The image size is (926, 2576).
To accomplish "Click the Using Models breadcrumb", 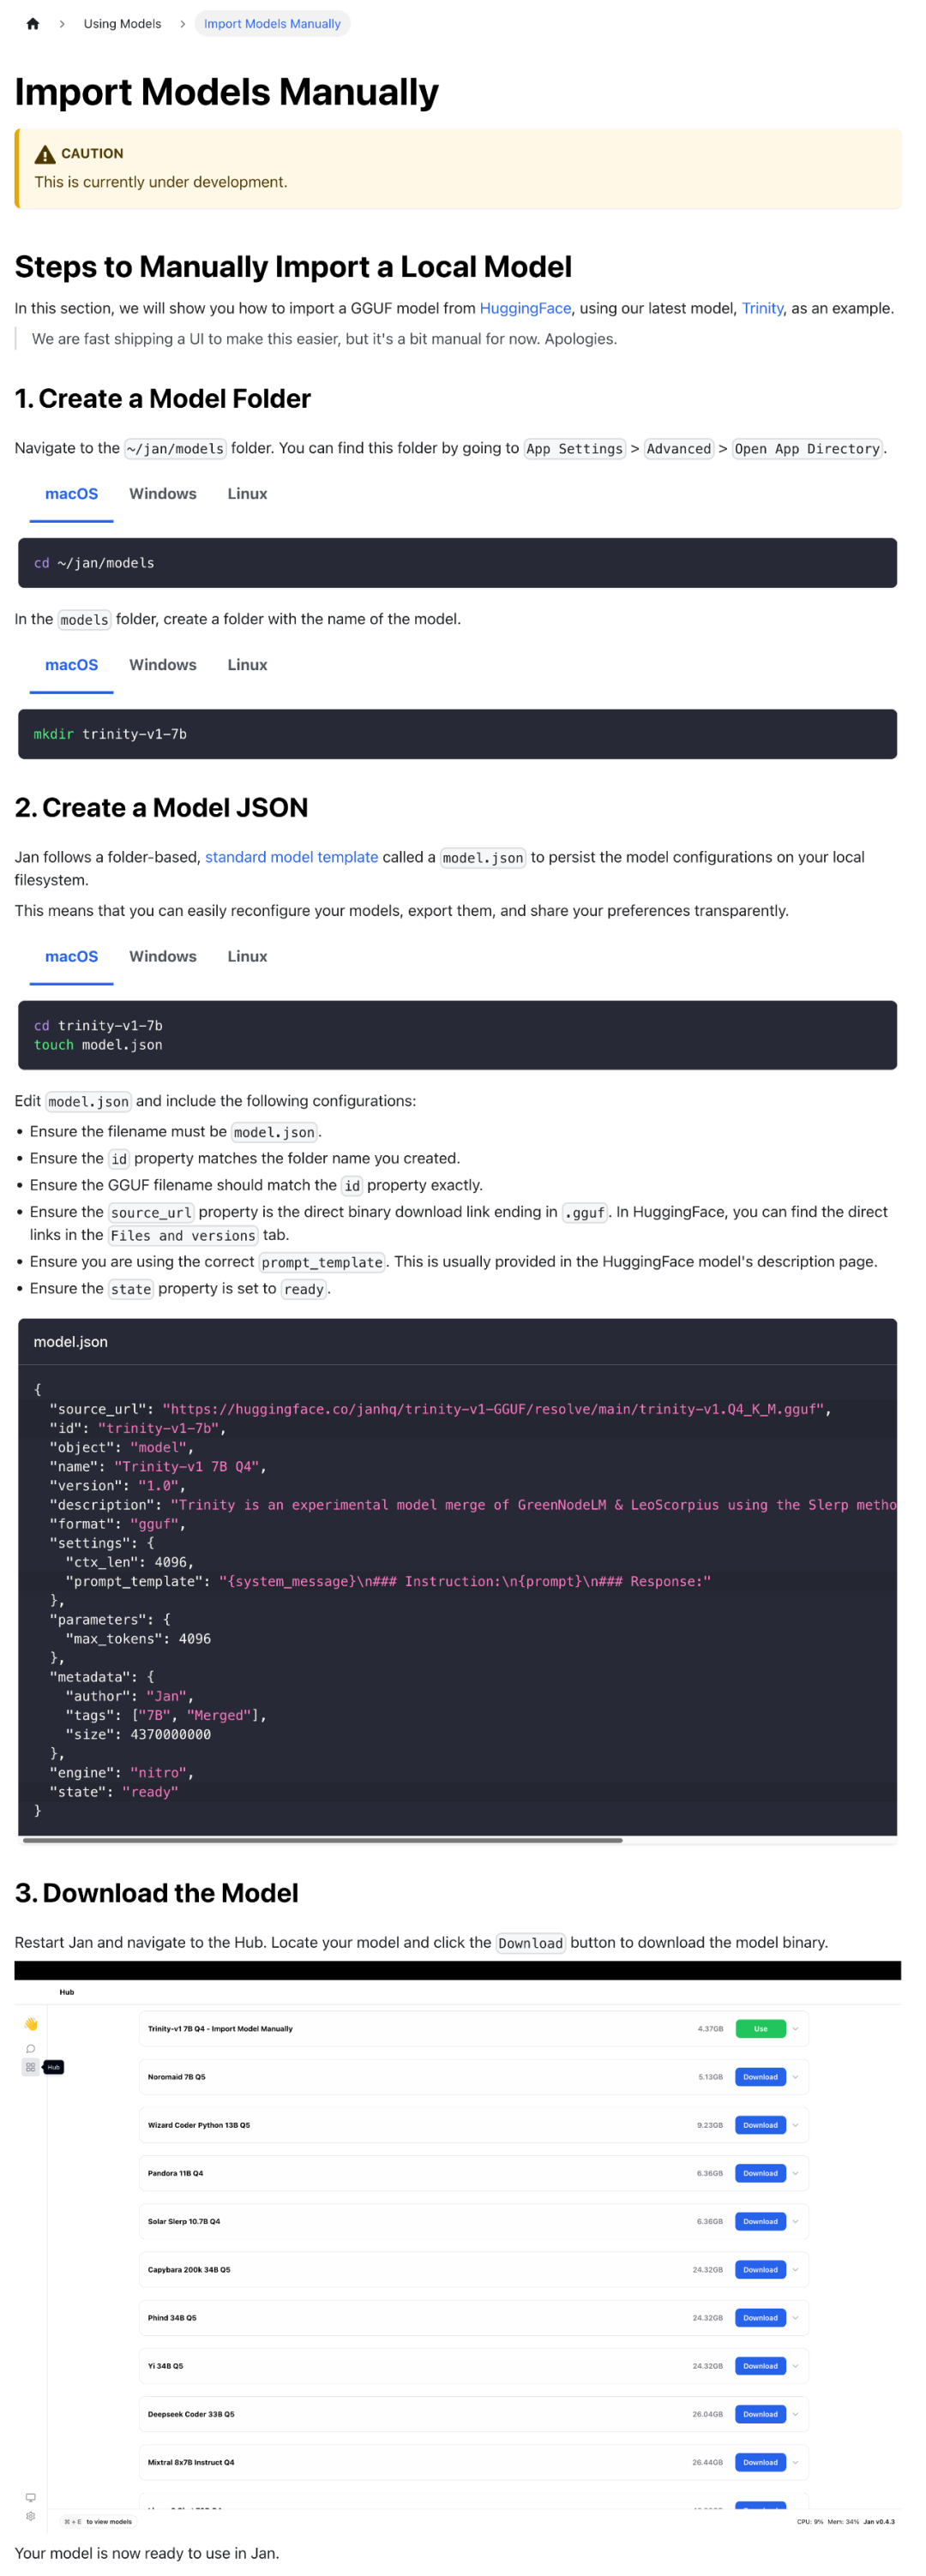I will point(122,24).
